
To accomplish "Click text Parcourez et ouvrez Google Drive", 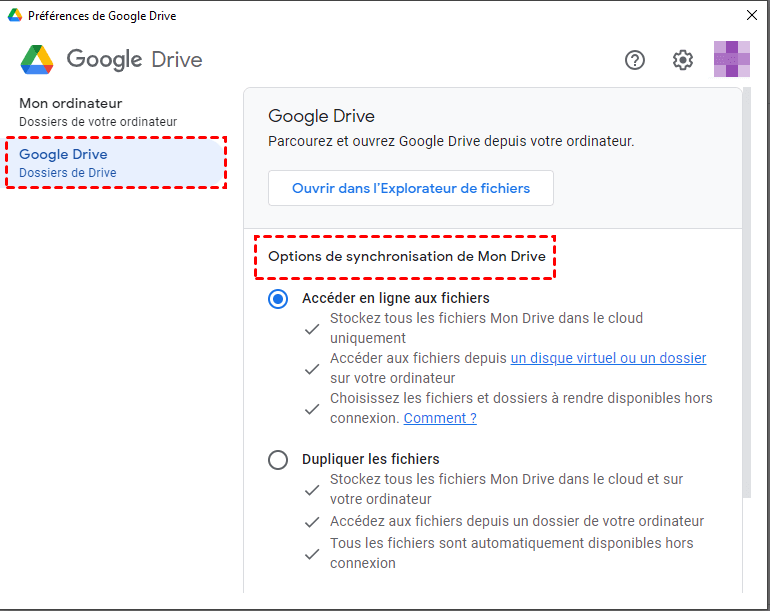I will click(x=451, y=141).
